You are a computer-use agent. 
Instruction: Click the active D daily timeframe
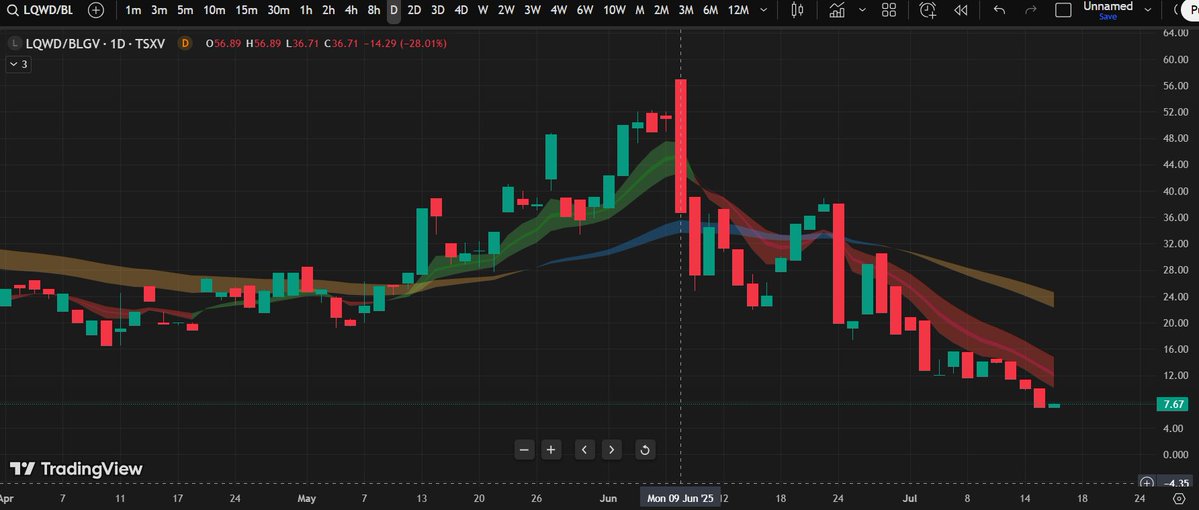tap(394, 10)
